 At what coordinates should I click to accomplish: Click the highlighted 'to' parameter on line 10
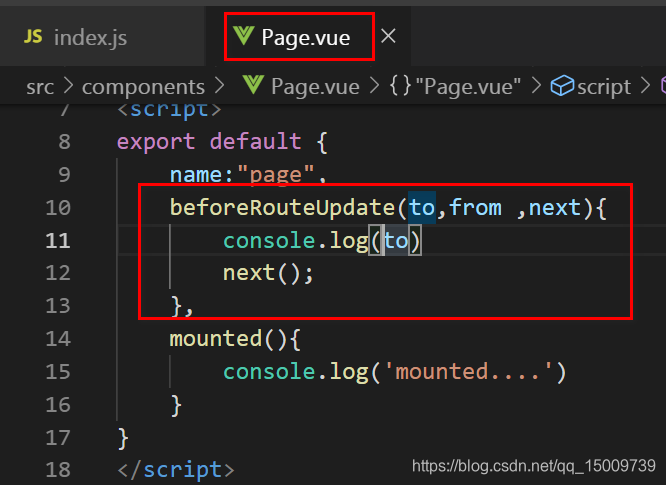[422, 208]
